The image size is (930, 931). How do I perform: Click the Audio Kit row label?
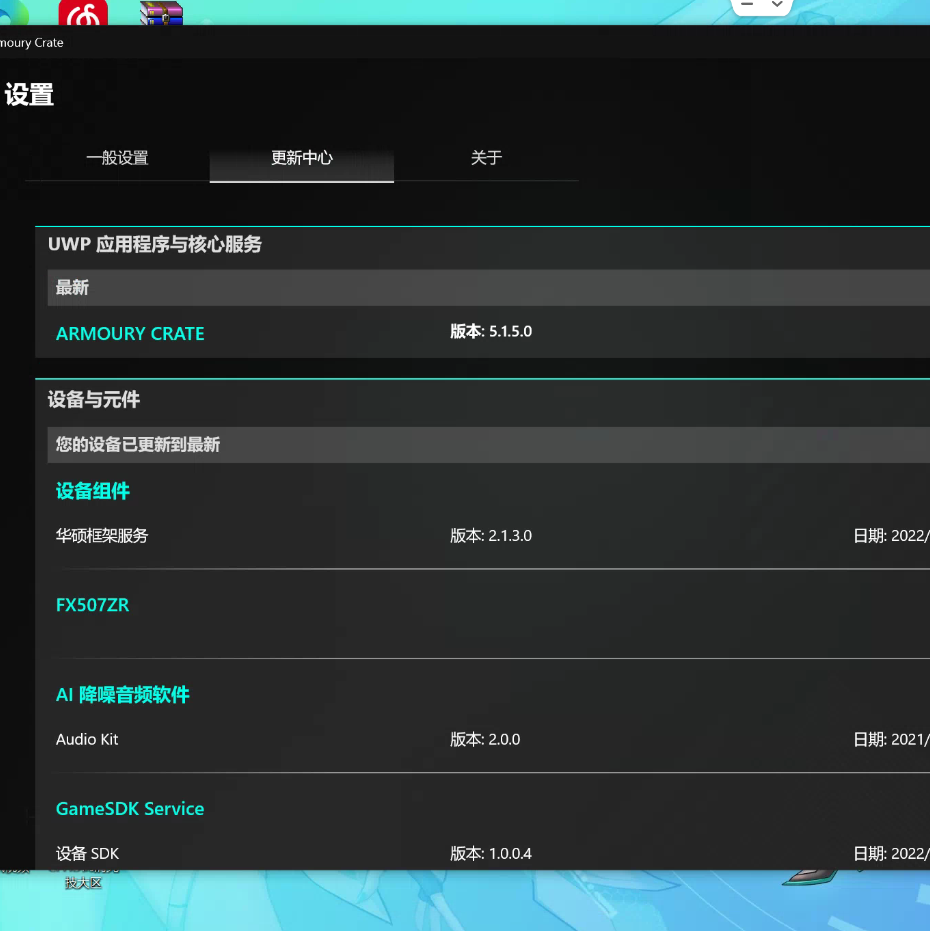point(87,740)
